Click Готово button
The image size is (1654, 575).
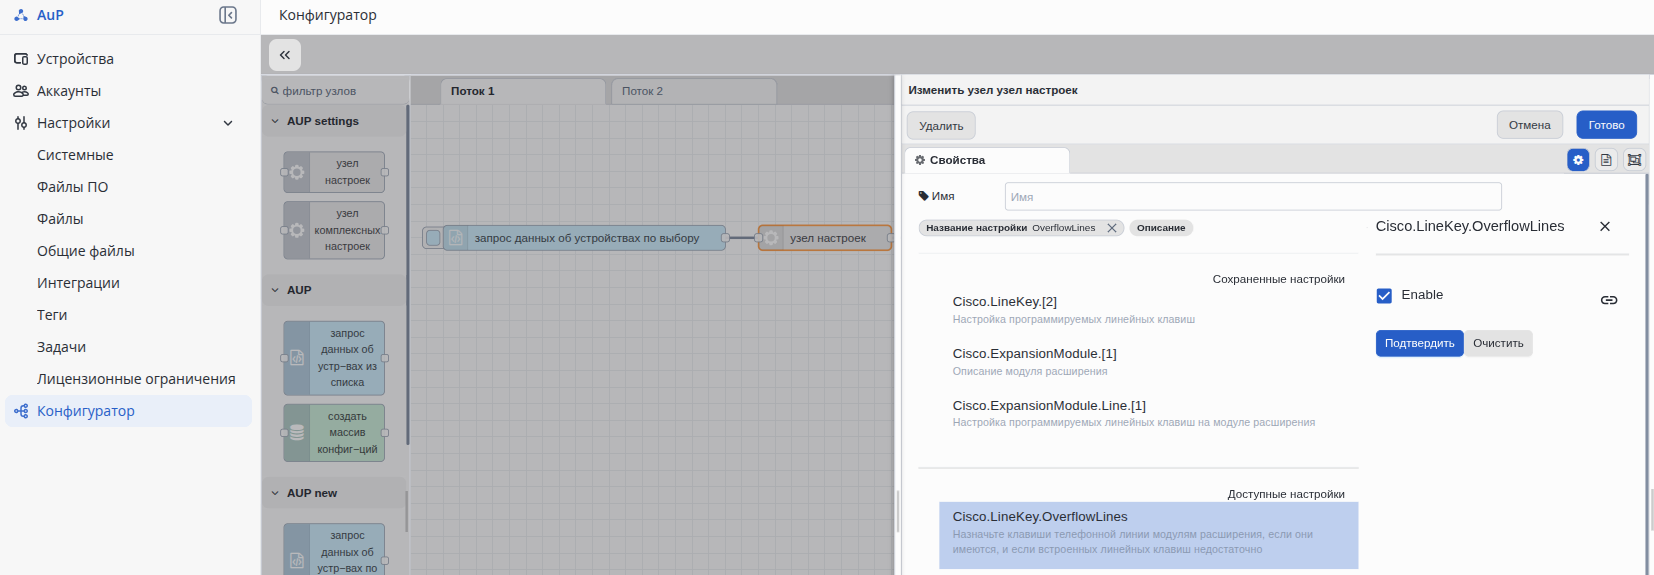point(1606,125)
